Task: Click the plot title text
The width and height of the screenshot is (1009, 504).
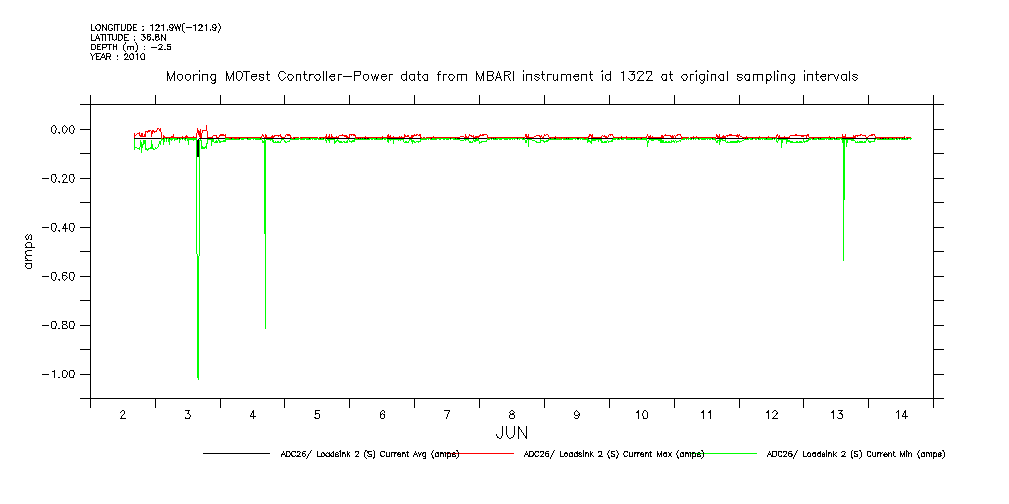Action: [511, 77]
